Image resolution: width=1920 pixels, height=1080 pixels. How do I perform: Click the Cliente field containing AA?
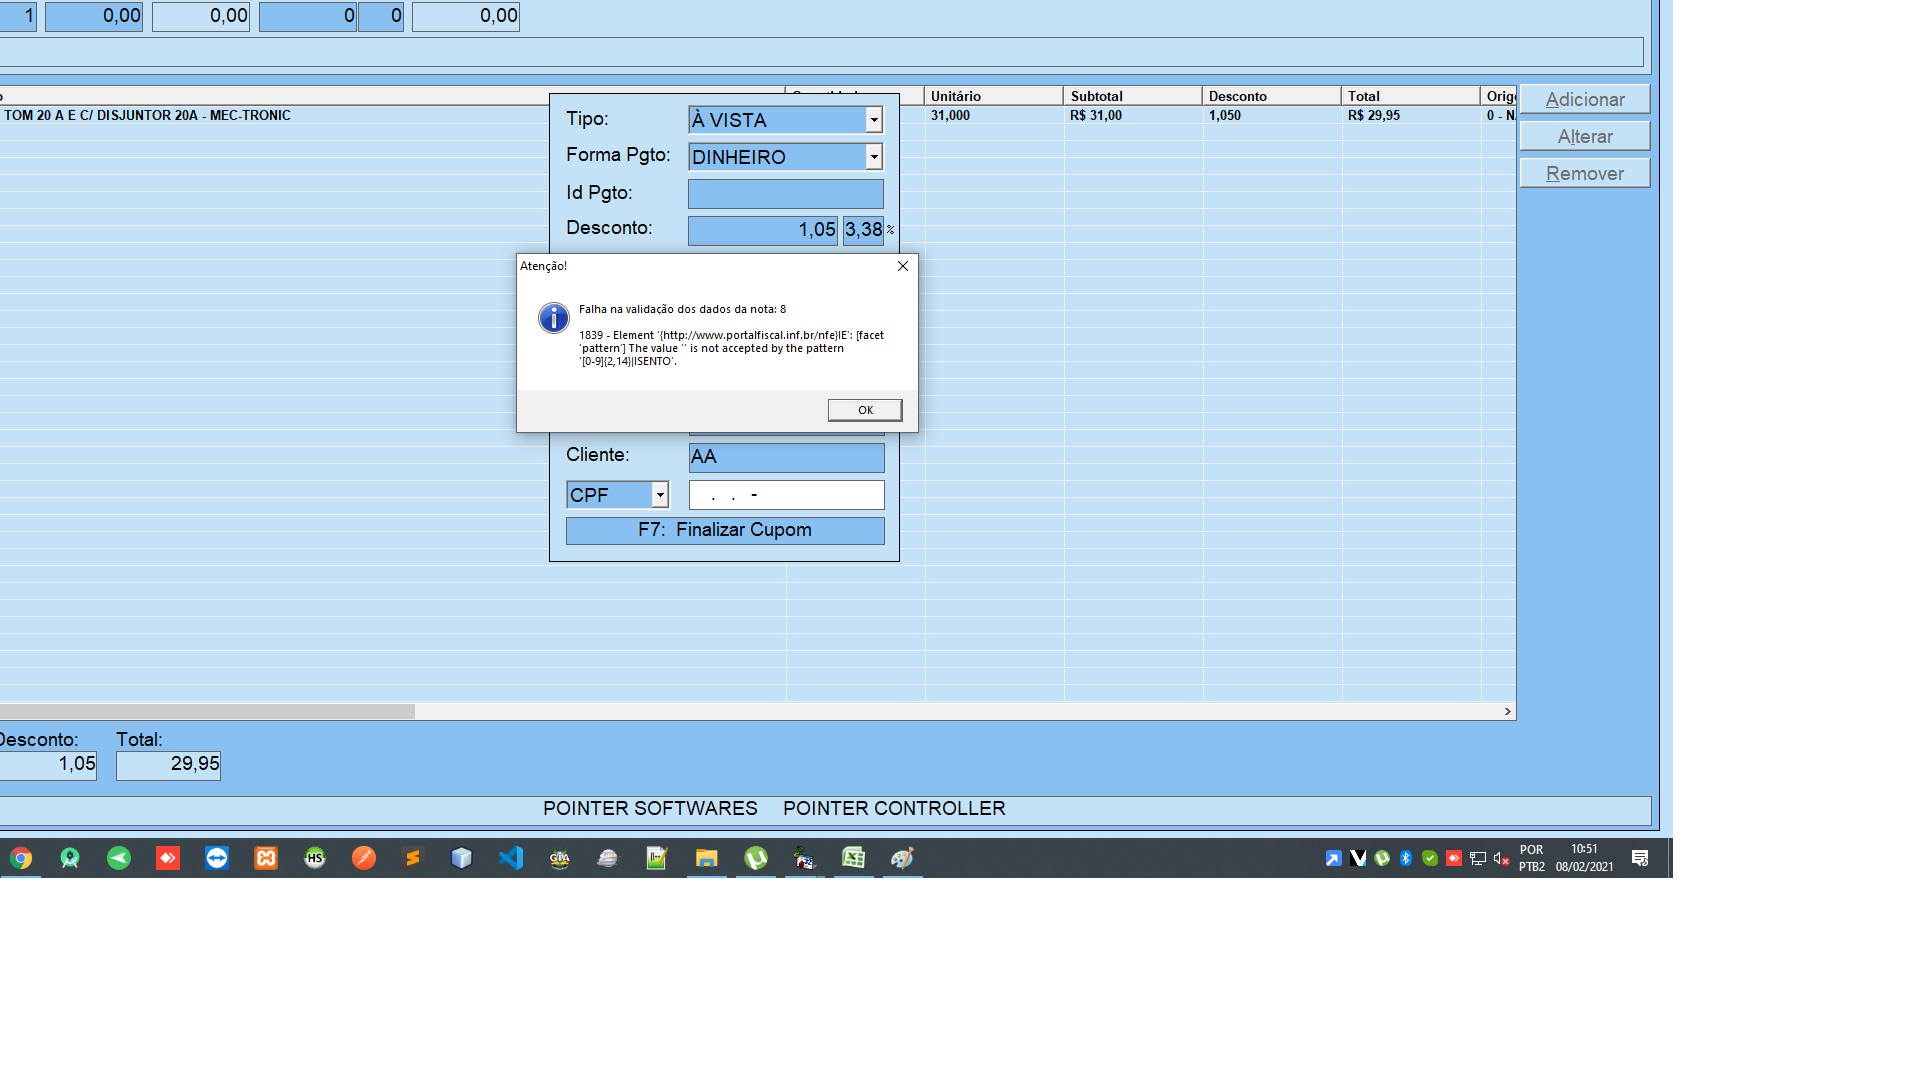(x=787, y=457)
